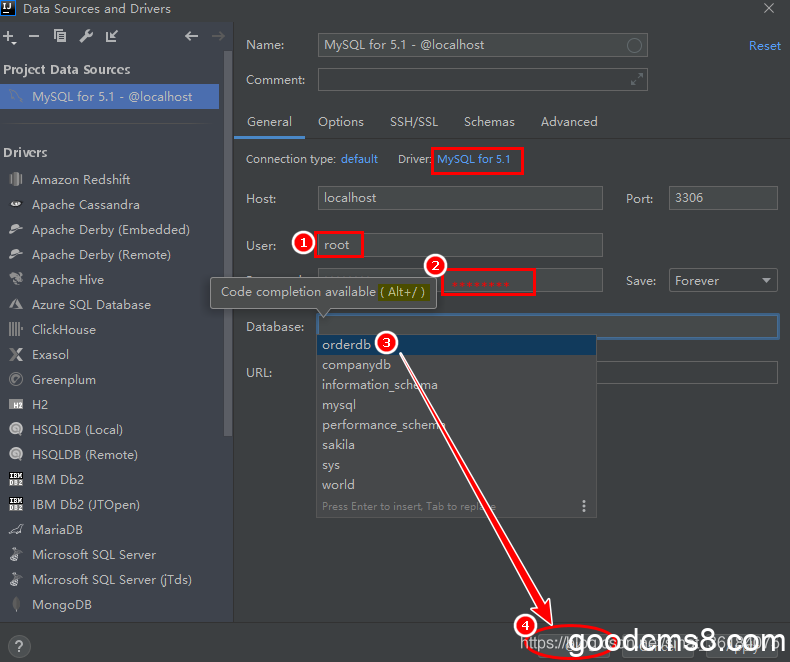Choose mysql from the completion list
Screen dimensions: 790x662
point(456,405)
